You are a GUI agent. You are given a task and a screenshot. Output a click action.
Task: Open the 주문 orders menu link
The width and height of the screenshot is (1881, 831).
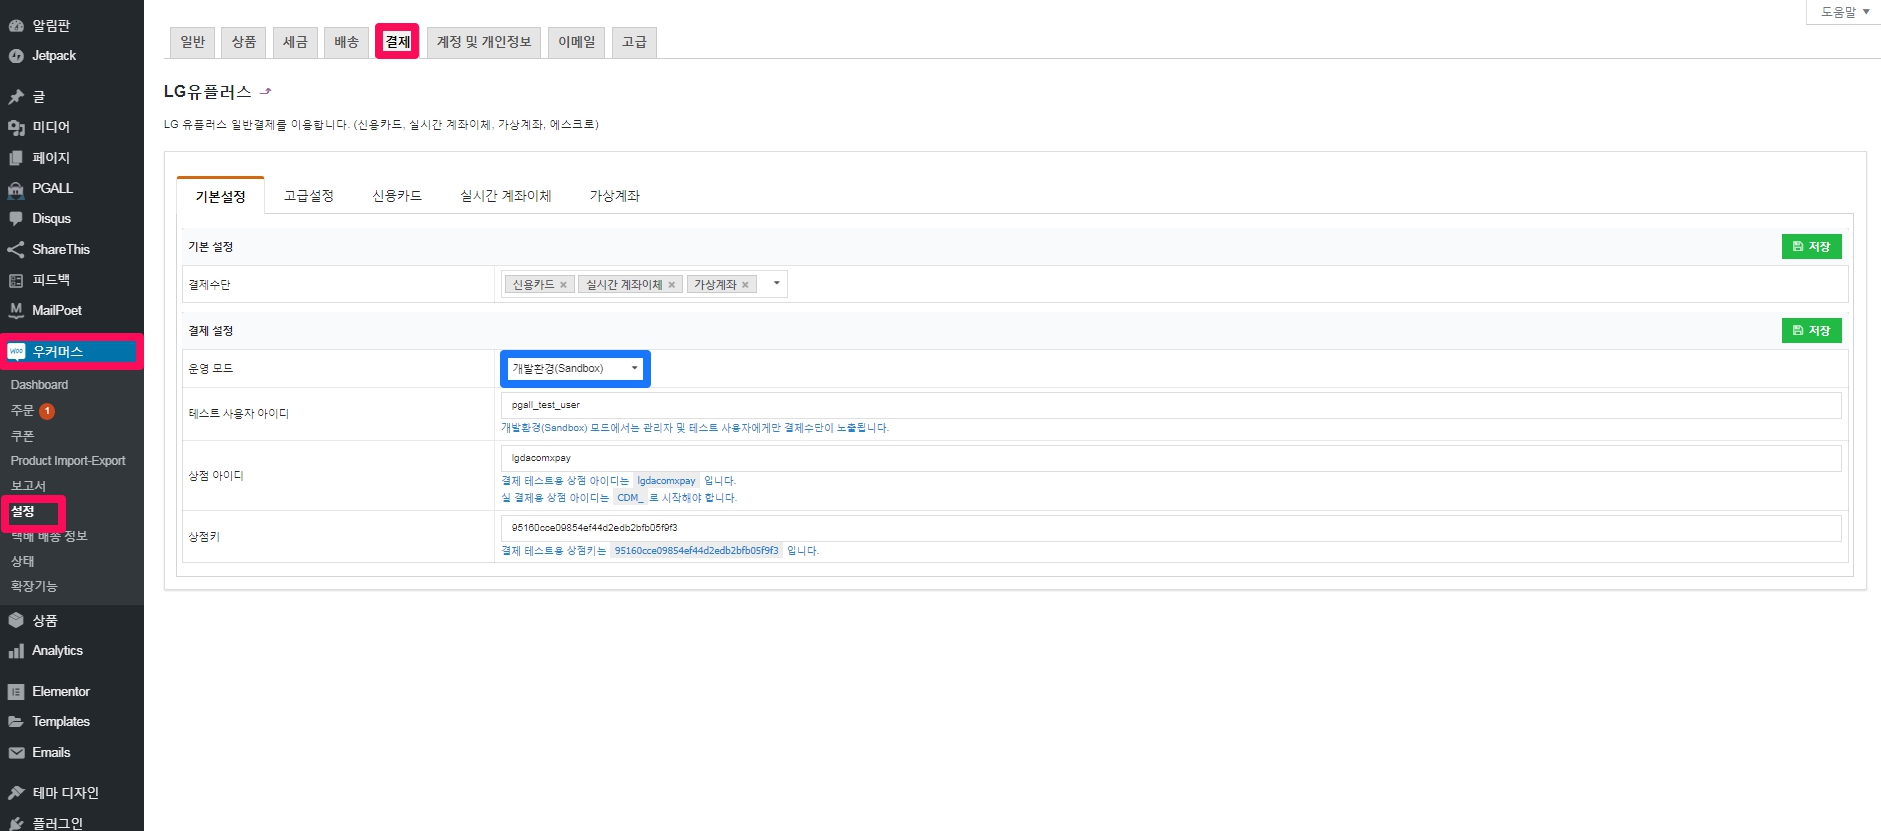23,411
